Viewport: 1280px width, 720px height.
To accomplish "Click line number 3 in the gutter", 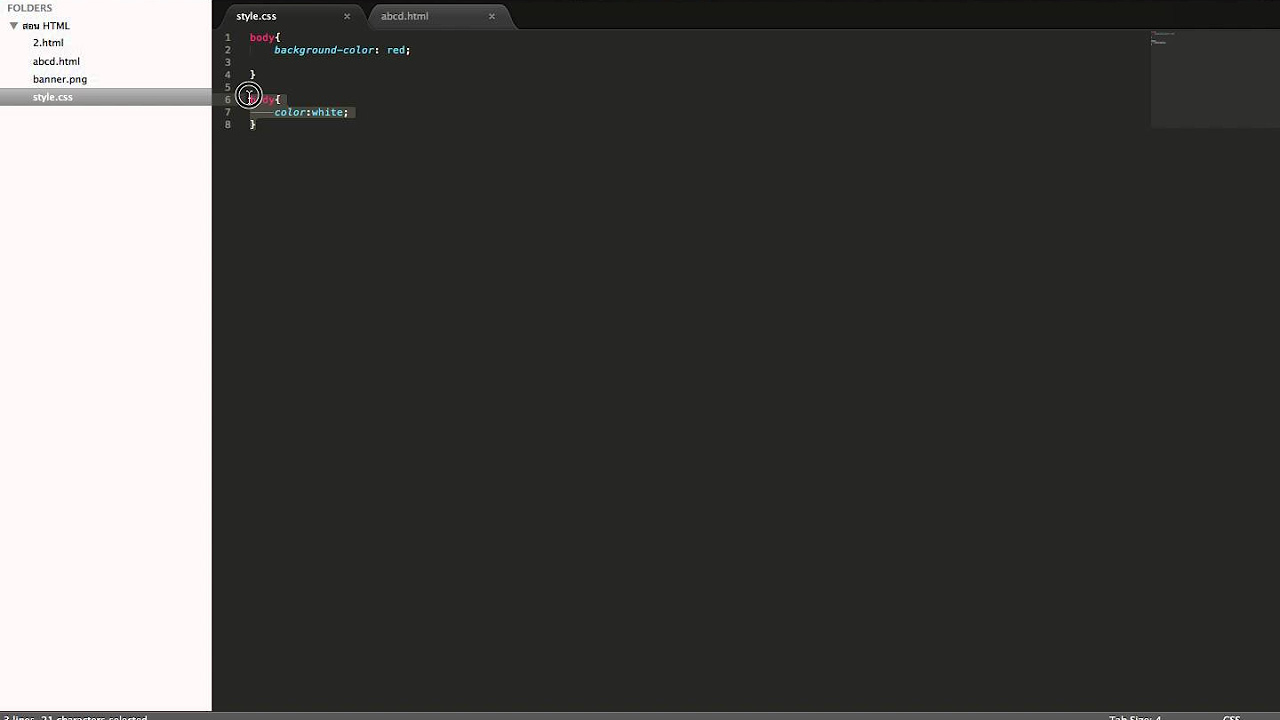I will (x=228, y=62).
